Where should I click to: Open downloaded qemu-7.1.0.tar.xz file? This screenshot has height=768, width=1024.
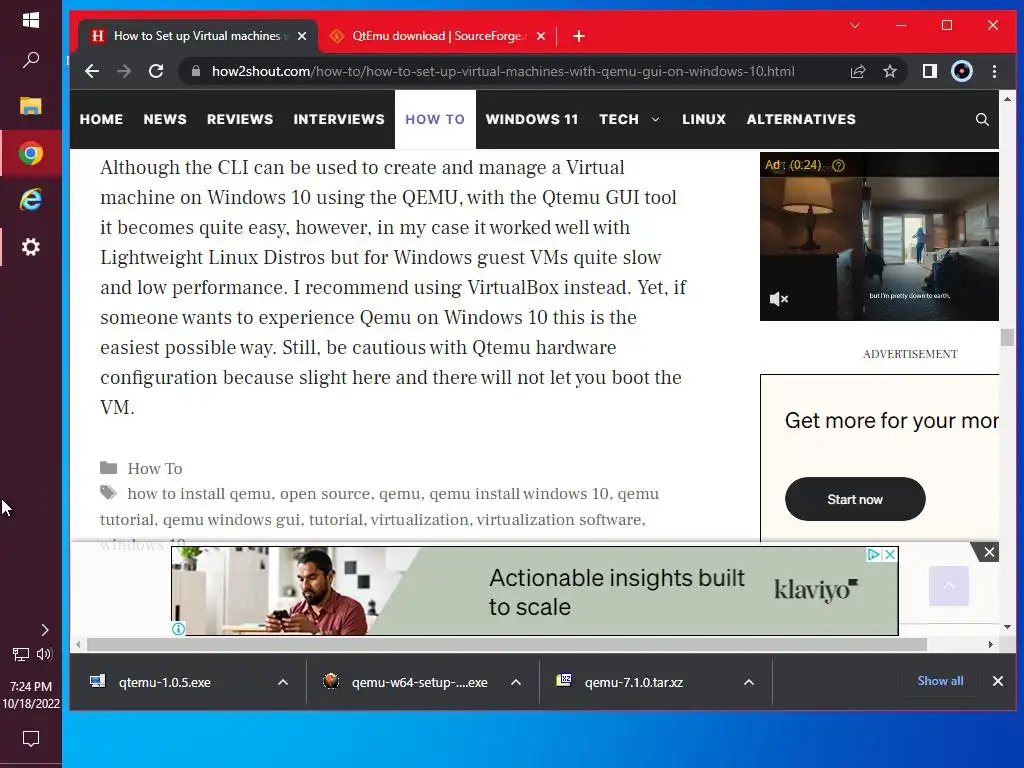(x=633, y=682)
